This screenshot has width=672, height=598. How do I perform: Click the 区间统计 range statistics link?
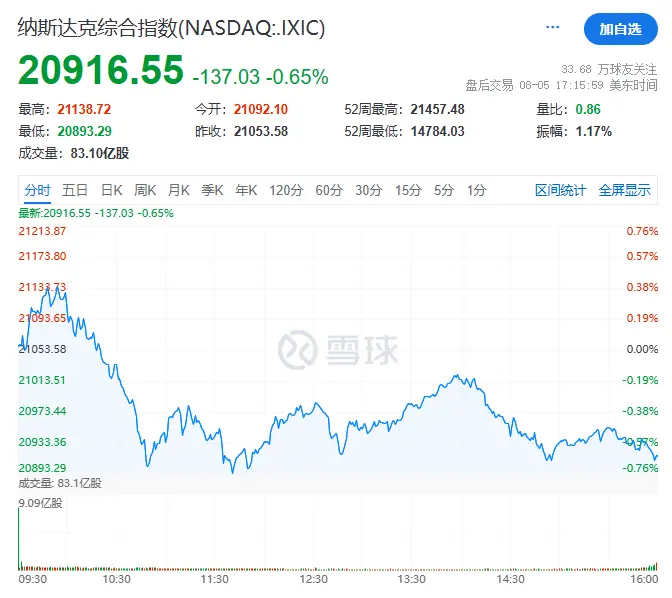click(x=561, y=190)
